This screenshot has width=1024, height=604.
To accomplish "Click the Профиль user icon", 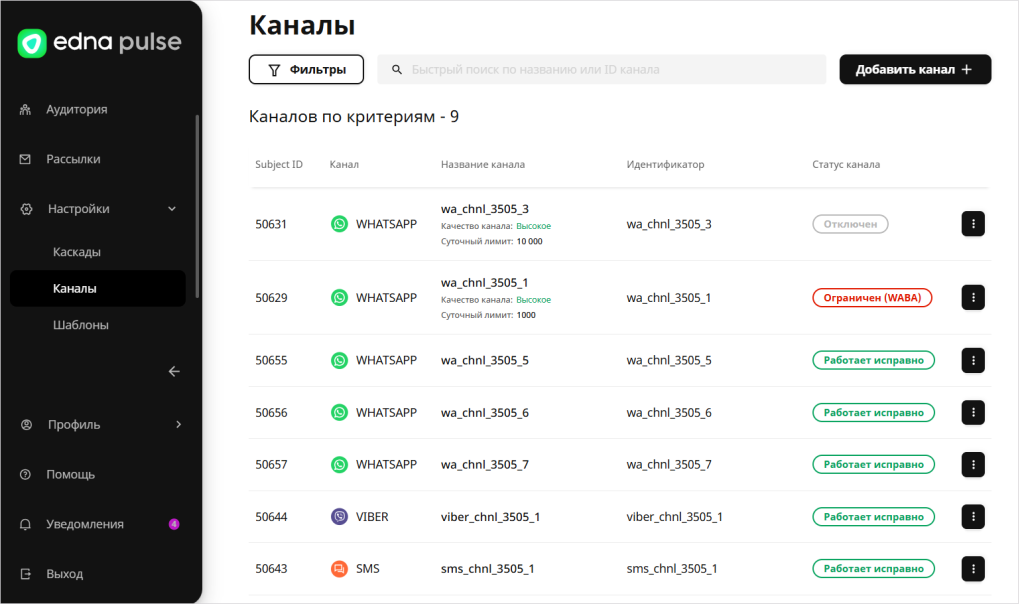I will click(x=26, y=425).
